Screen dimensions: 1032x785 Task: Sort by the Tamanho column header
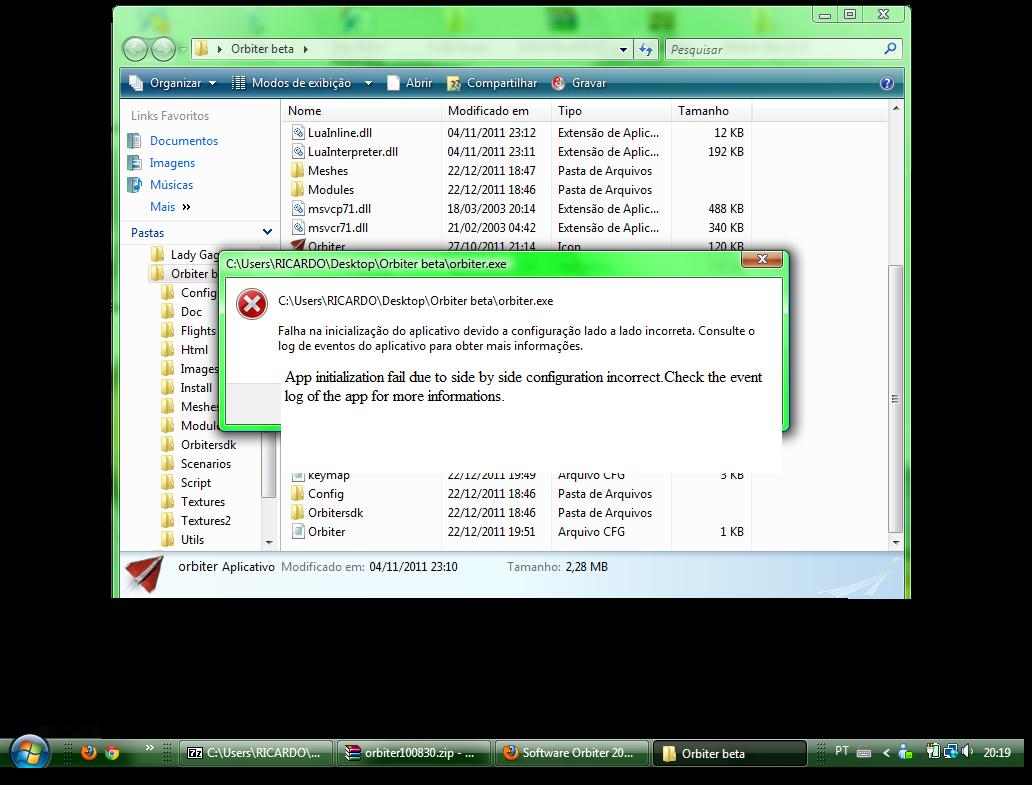tap(711, 111)
